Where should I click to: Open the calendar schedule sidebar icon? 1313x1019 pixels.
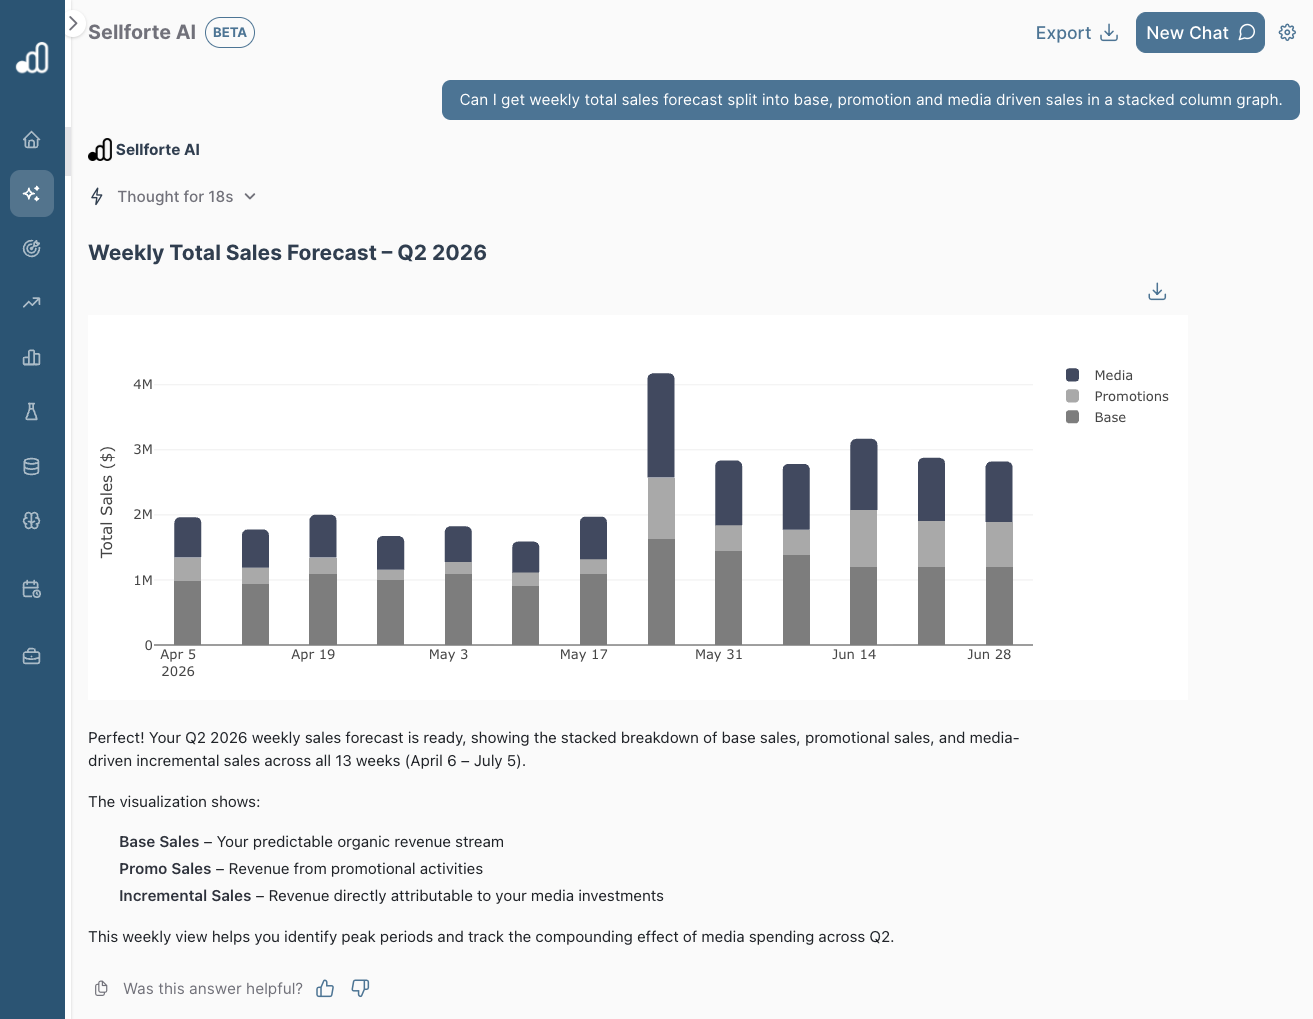[32, 589]
